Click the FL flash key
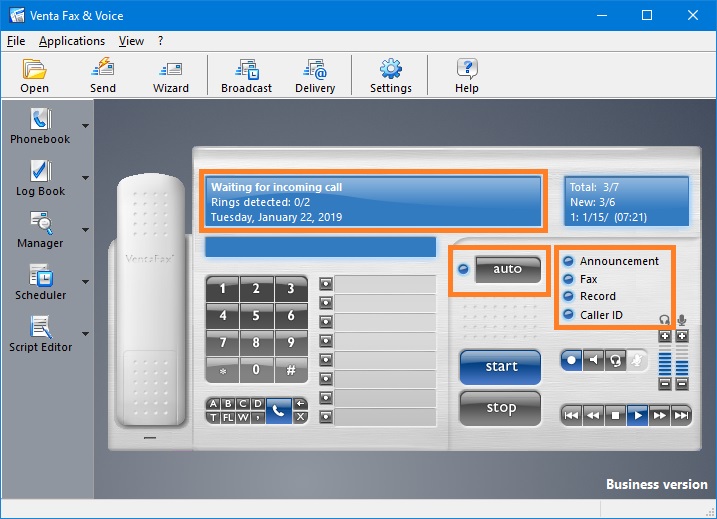The image size is (717, 519). pos(228,417)
